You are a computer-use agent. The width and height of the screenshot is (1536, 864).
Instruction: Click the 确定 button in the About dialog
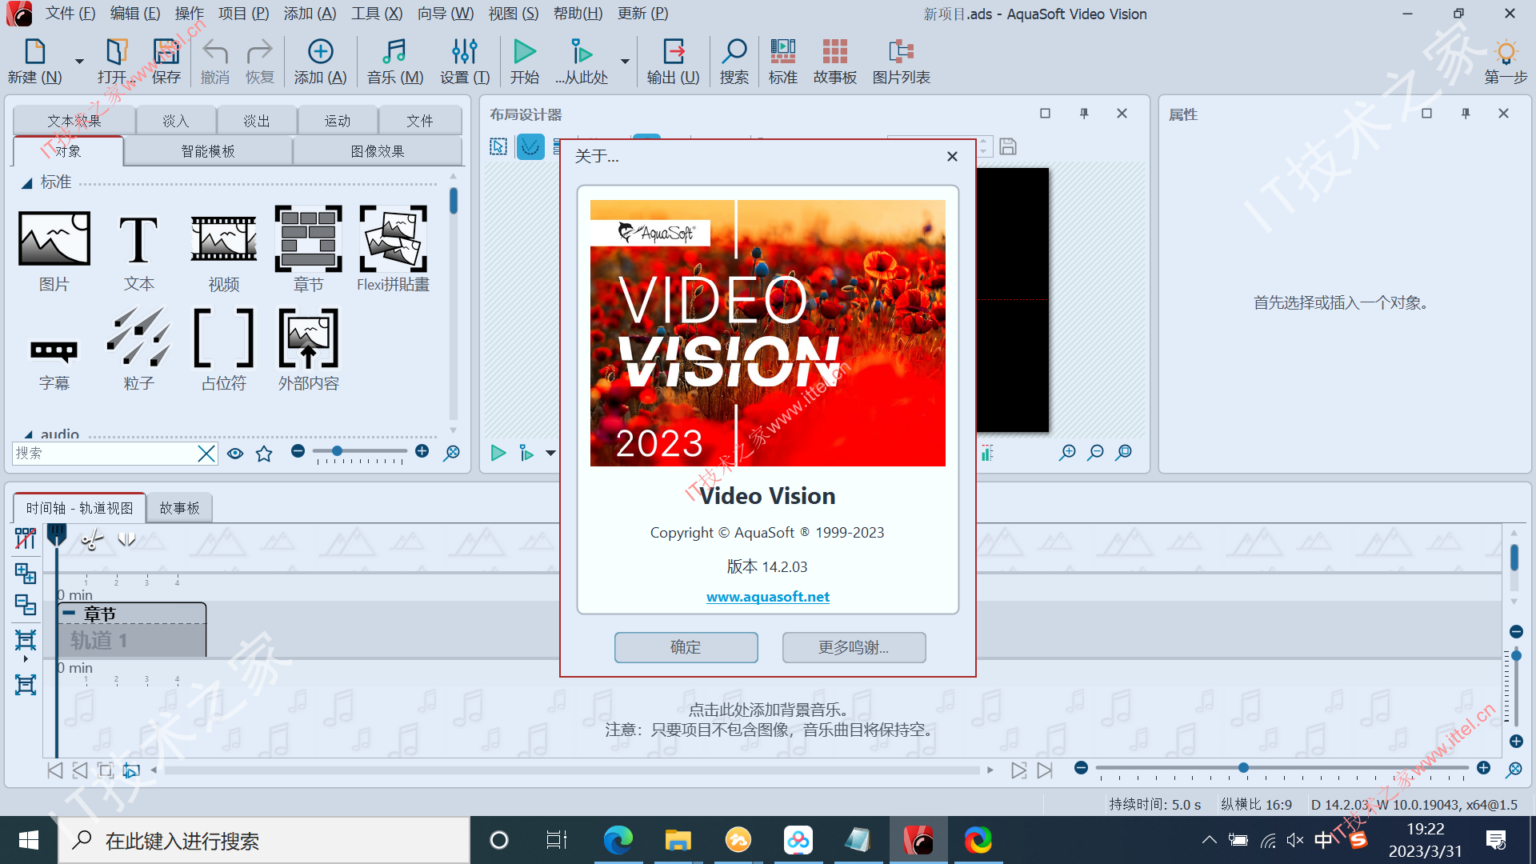coord(686,647)
